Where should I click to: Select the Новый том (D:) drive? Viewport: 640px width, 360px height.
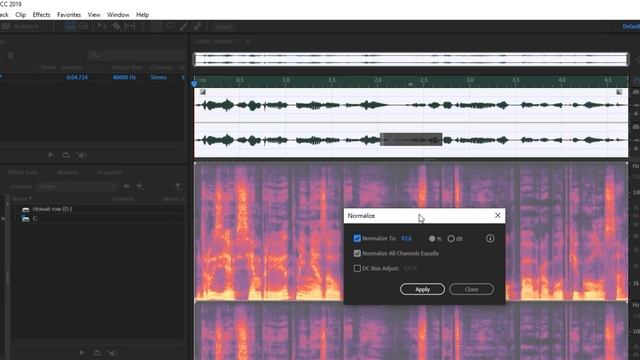point(52,209)
